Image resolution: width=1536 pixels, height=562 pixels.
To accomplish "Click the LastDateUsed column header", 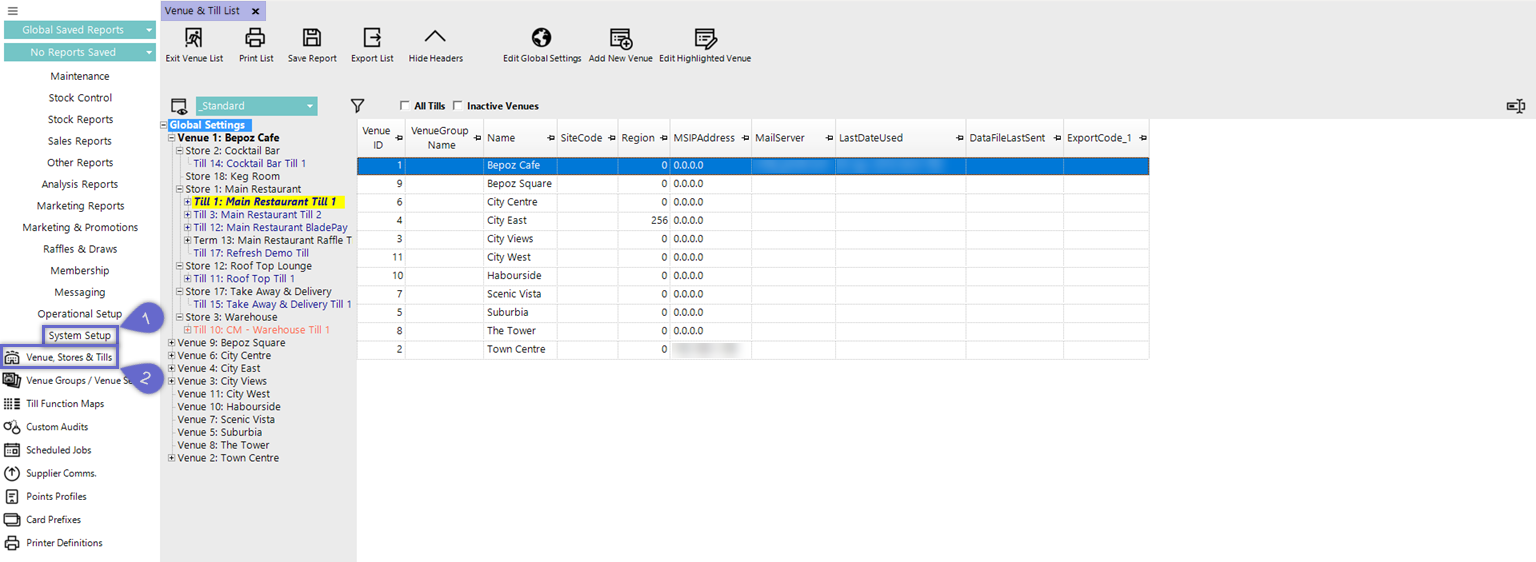I will coord(901,138).
